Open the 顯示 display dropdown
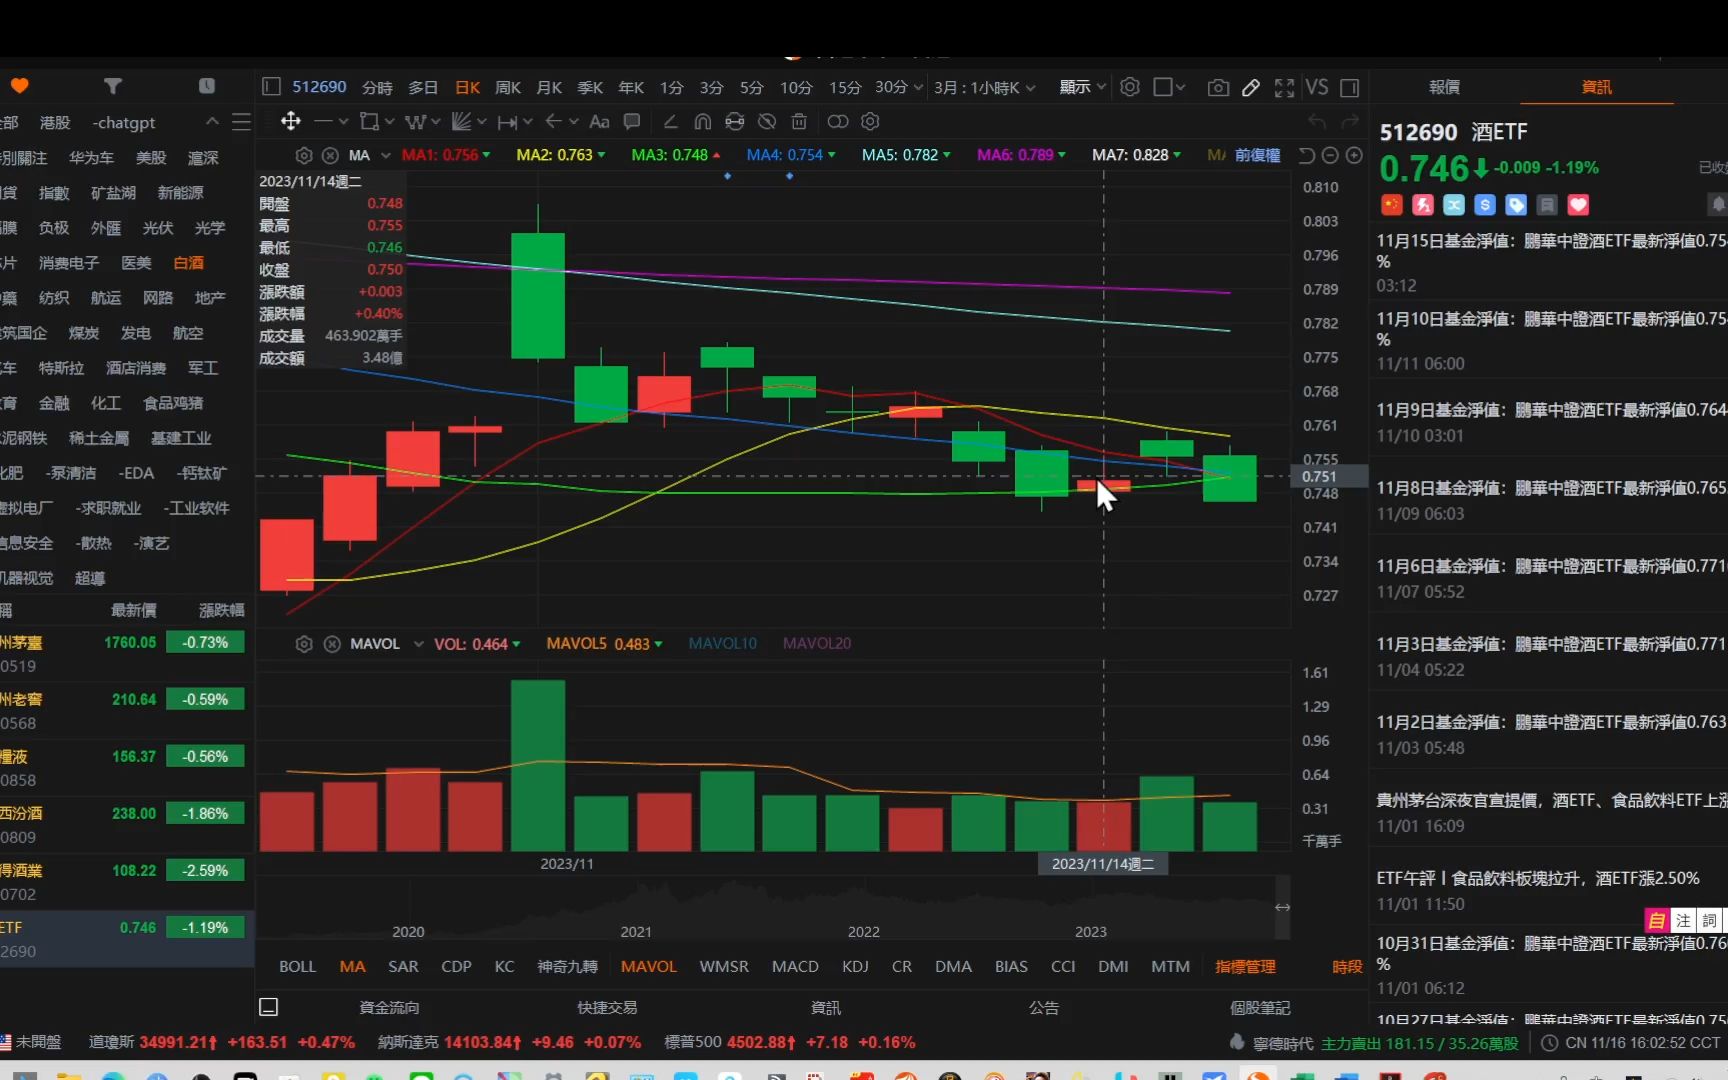1728x1080 pixels. 1083,87
